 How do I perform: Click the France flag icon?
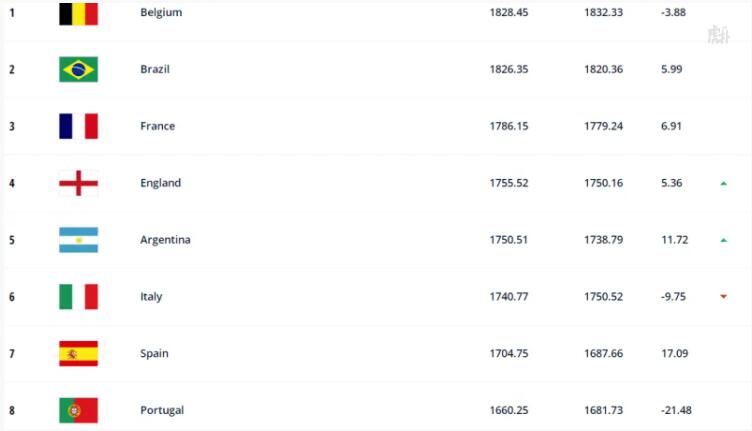coord(78,126)
